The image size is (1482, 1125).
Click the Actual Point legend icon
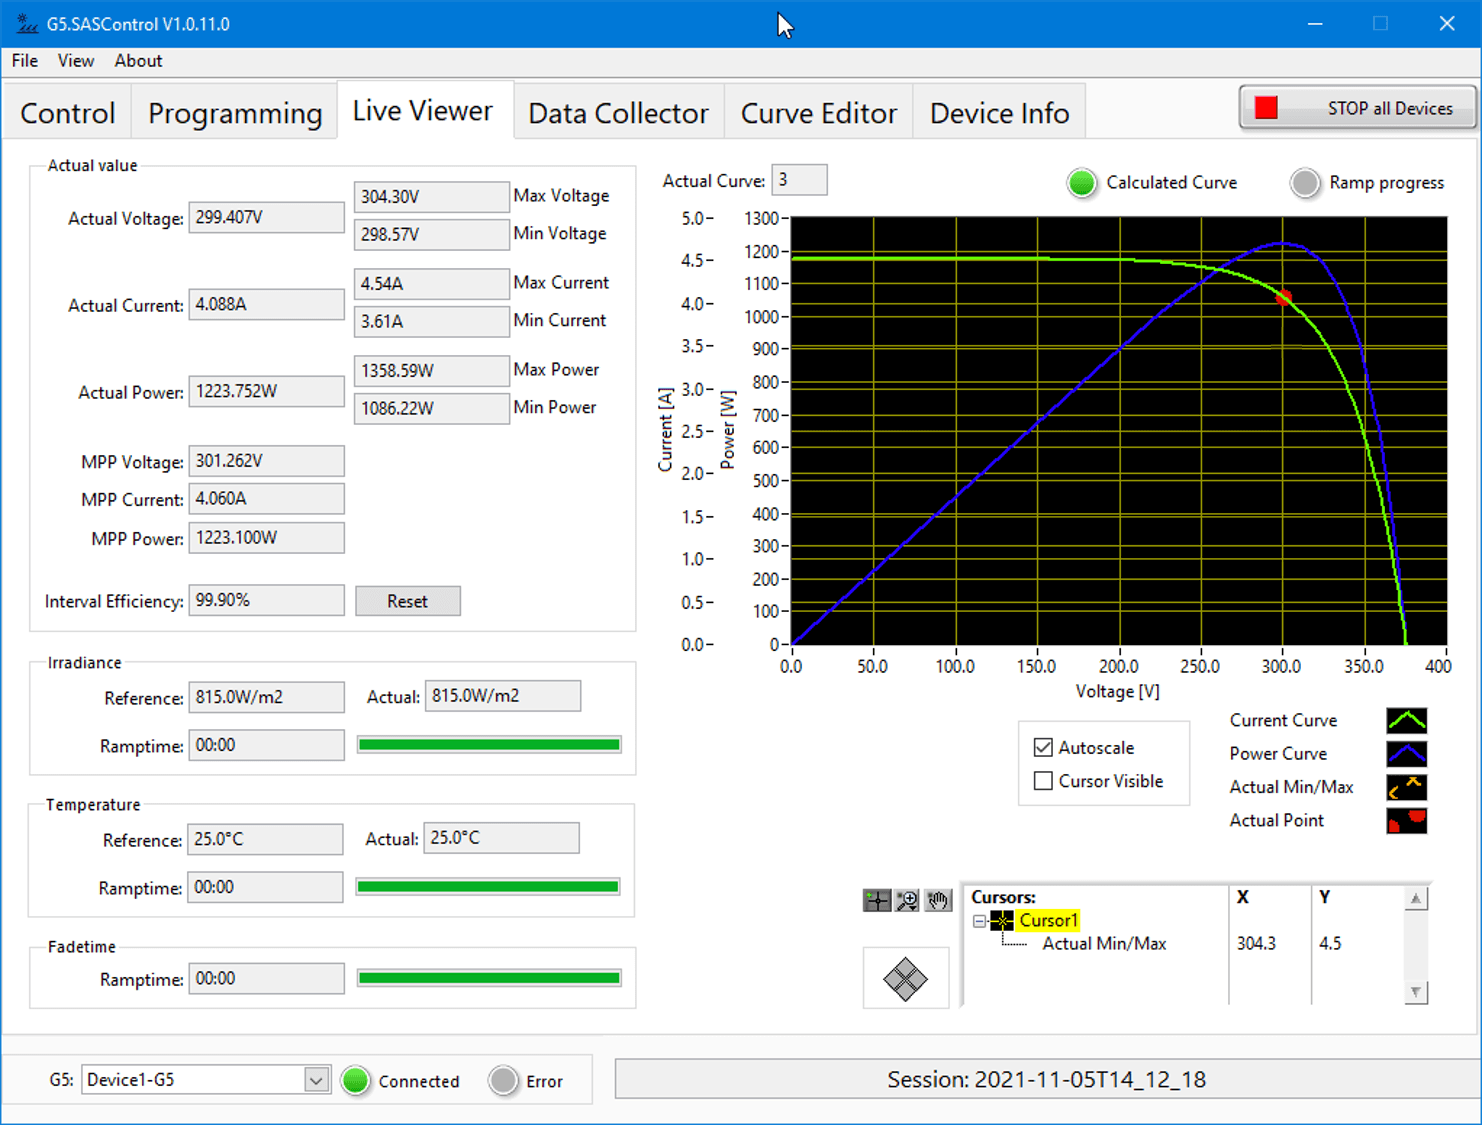[x=1406, y=821]
